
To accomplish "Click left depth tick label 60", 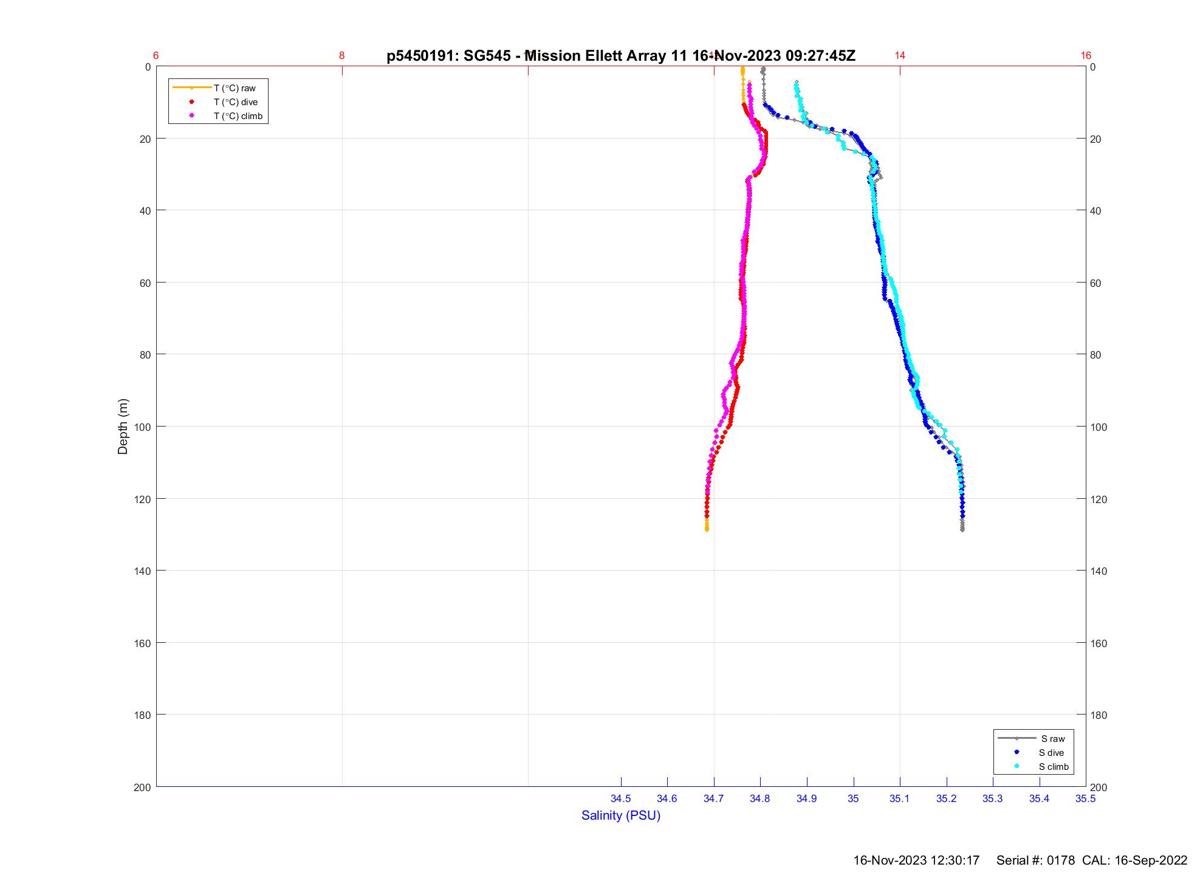I will coord(145,283).
